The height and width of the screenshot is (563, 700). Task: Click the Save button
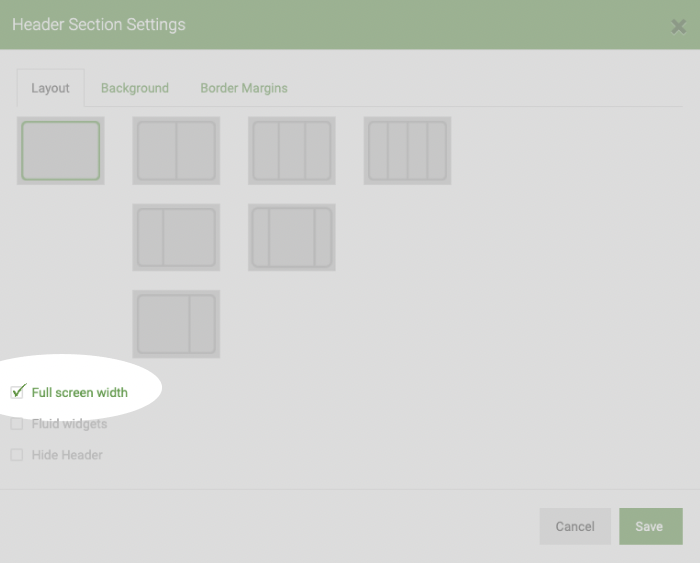pos(650,526)
